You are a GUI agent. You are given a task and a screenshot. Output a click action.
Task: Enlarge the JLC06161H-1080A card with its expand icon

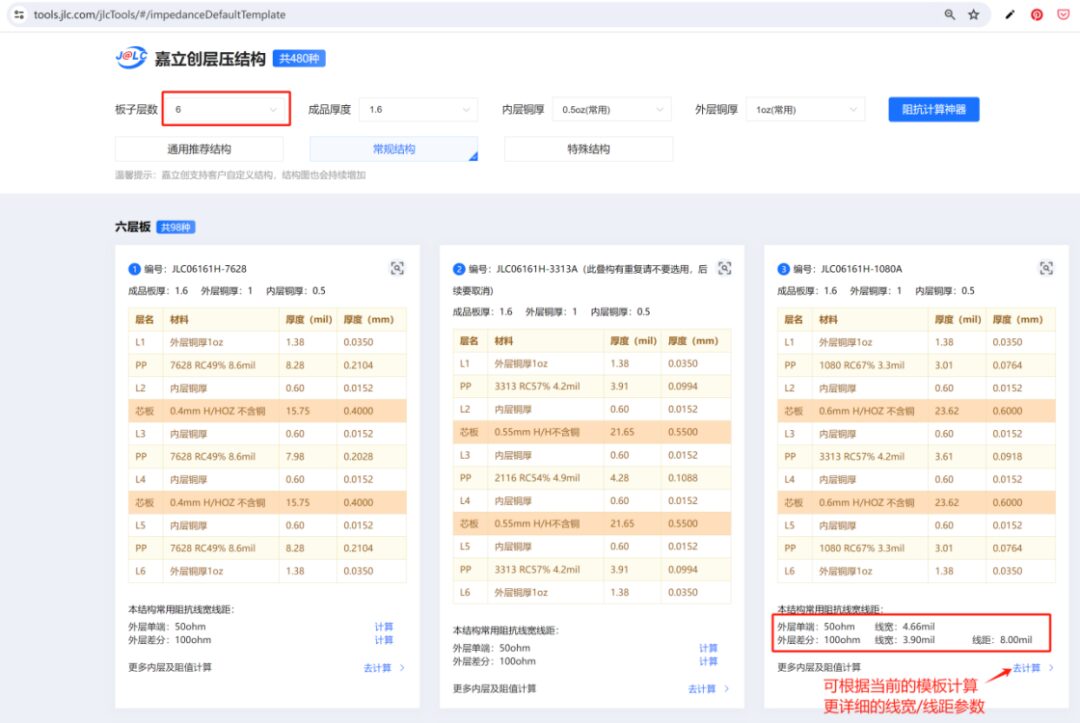[x=1046, y=269]
